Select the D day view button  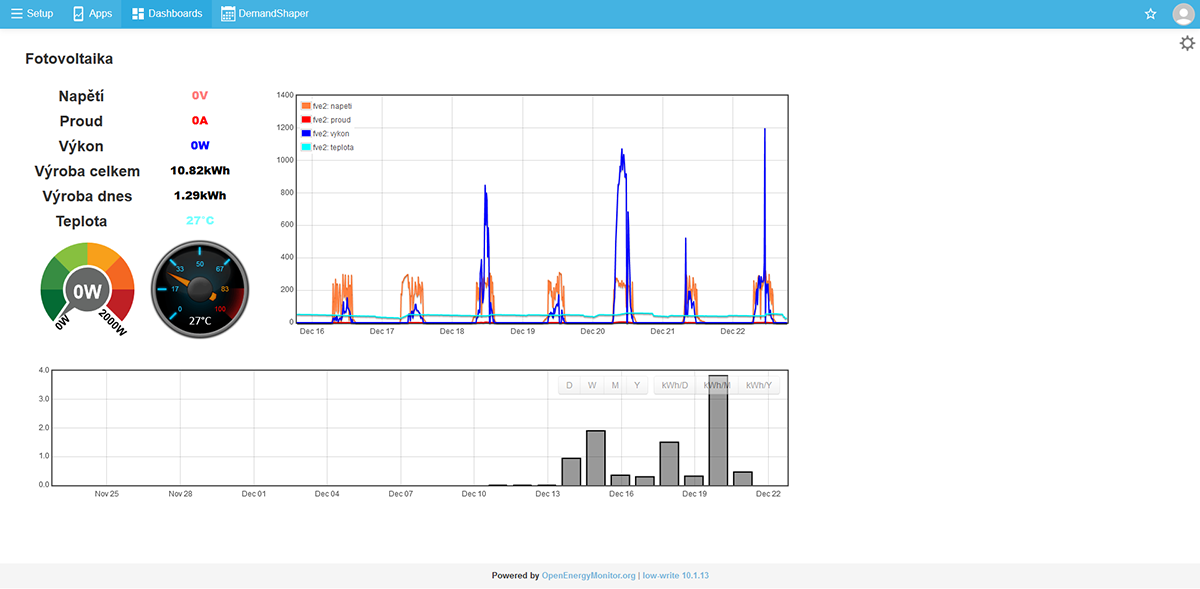(x=569, y=385)
